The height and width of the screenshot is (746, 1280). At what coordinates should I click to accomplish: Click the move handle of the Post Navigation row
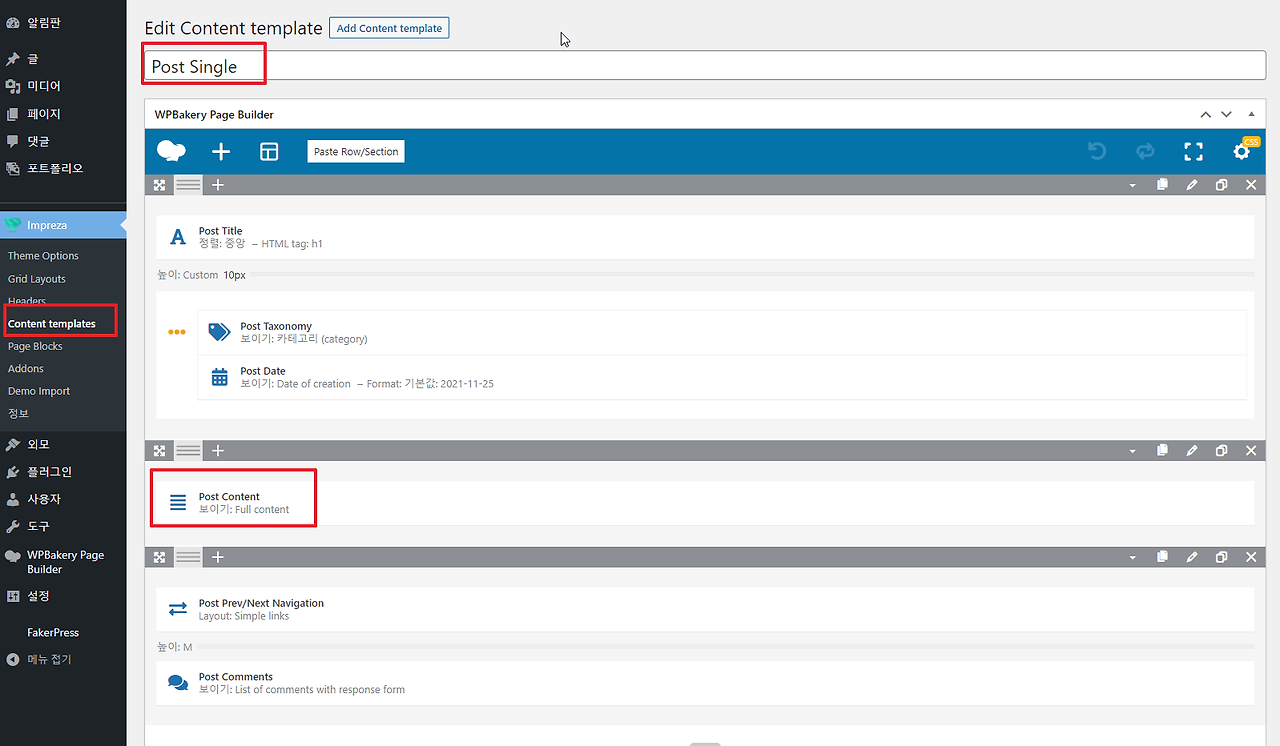pos(159,557)
